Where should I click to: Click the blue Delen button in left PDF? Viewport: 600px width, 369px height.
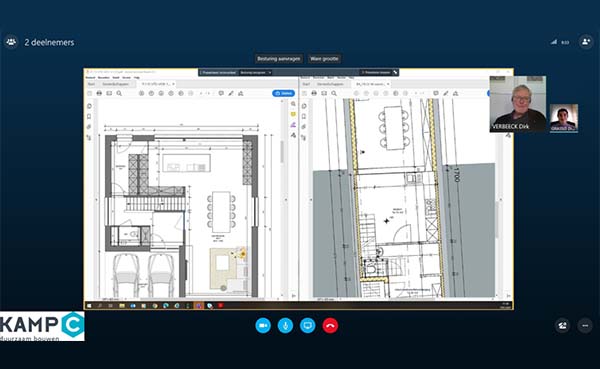click(x=284, y=93)
